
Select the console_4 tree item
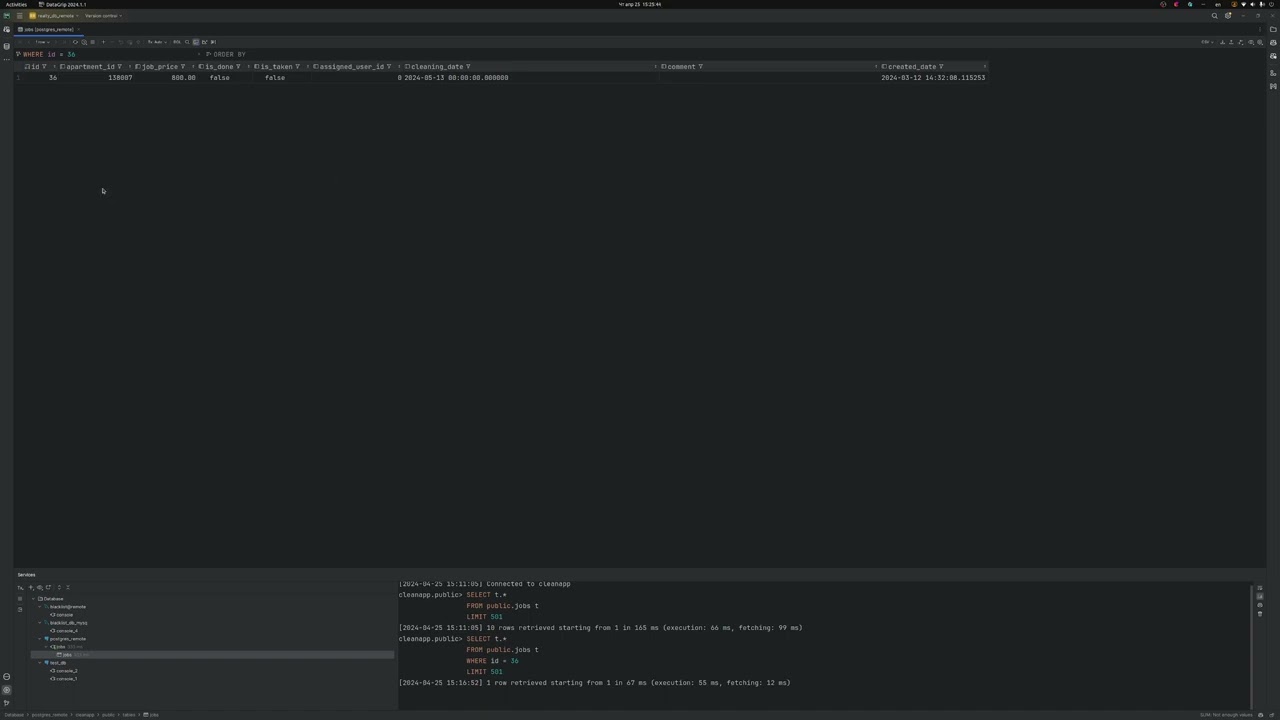pos(65,631)
